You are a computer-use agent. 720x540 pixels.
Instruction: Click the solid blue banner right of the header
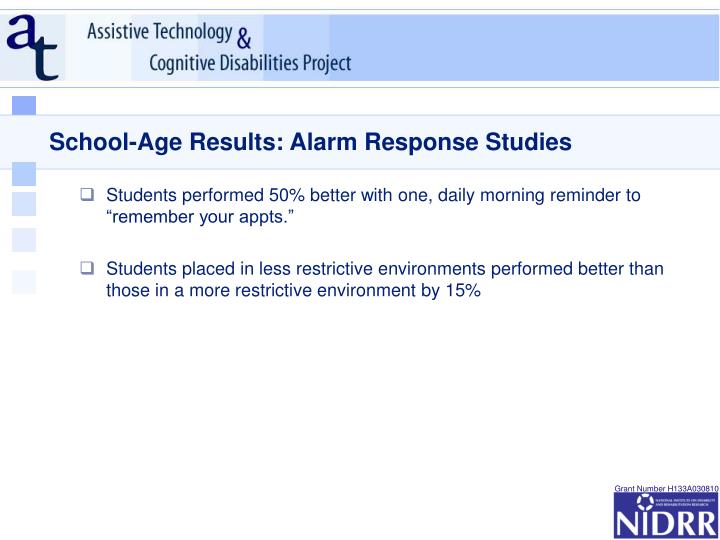[x=523, y=48]
